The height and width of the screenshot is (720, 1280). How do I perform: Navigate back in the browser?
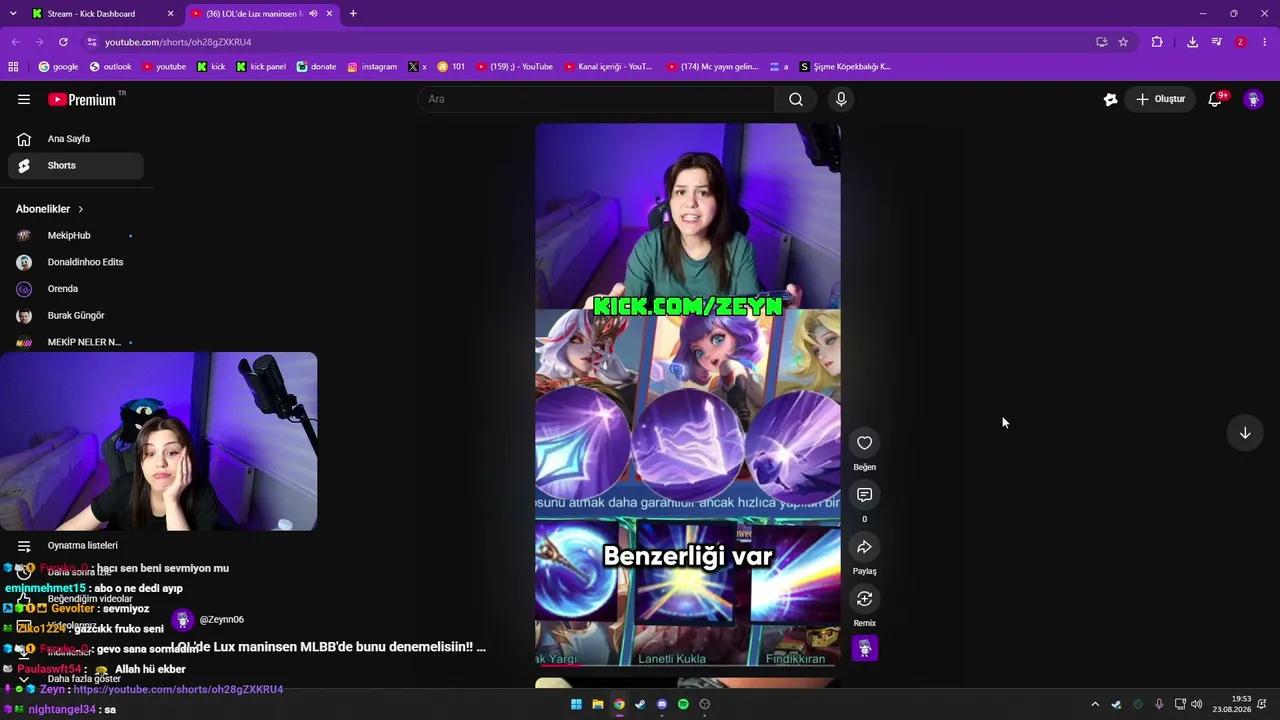(15, 42)
